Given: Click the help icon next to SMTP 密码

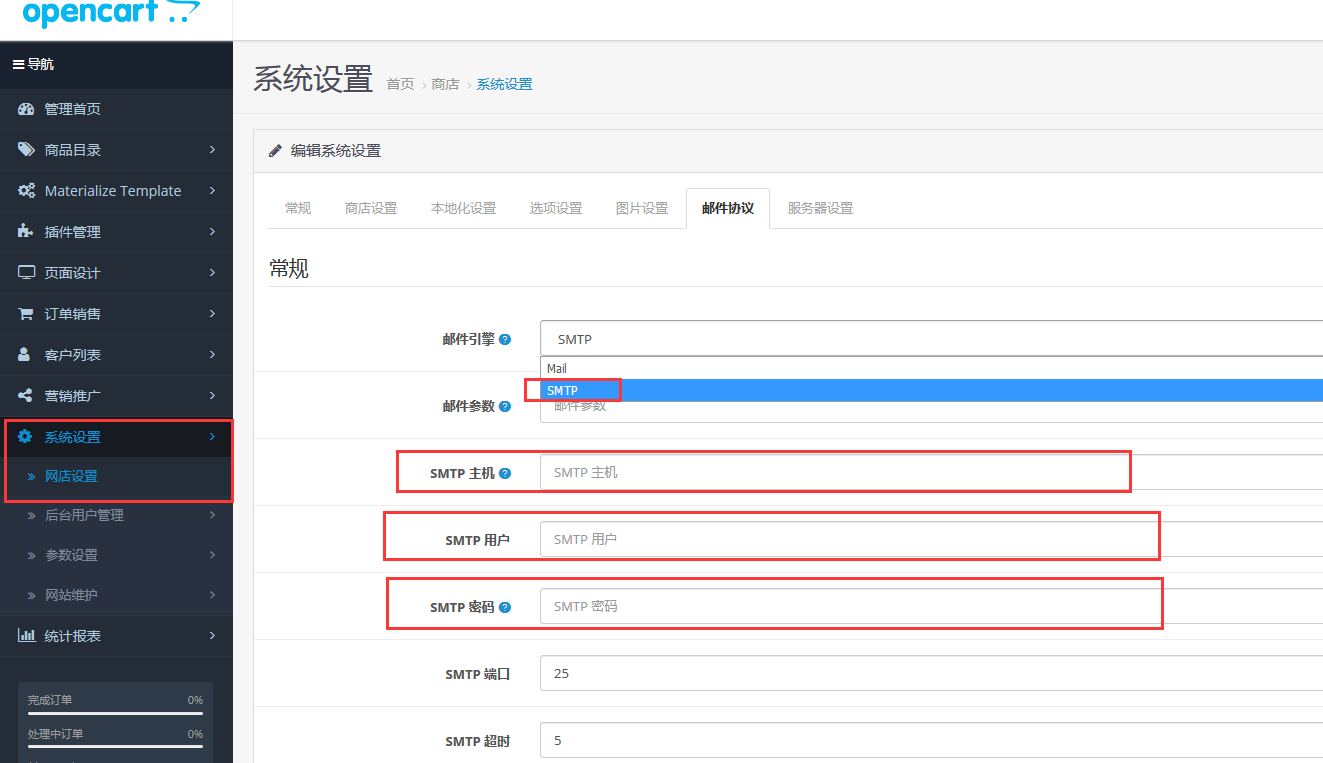Looking at the screenshot, I should [x=505, y=607].
